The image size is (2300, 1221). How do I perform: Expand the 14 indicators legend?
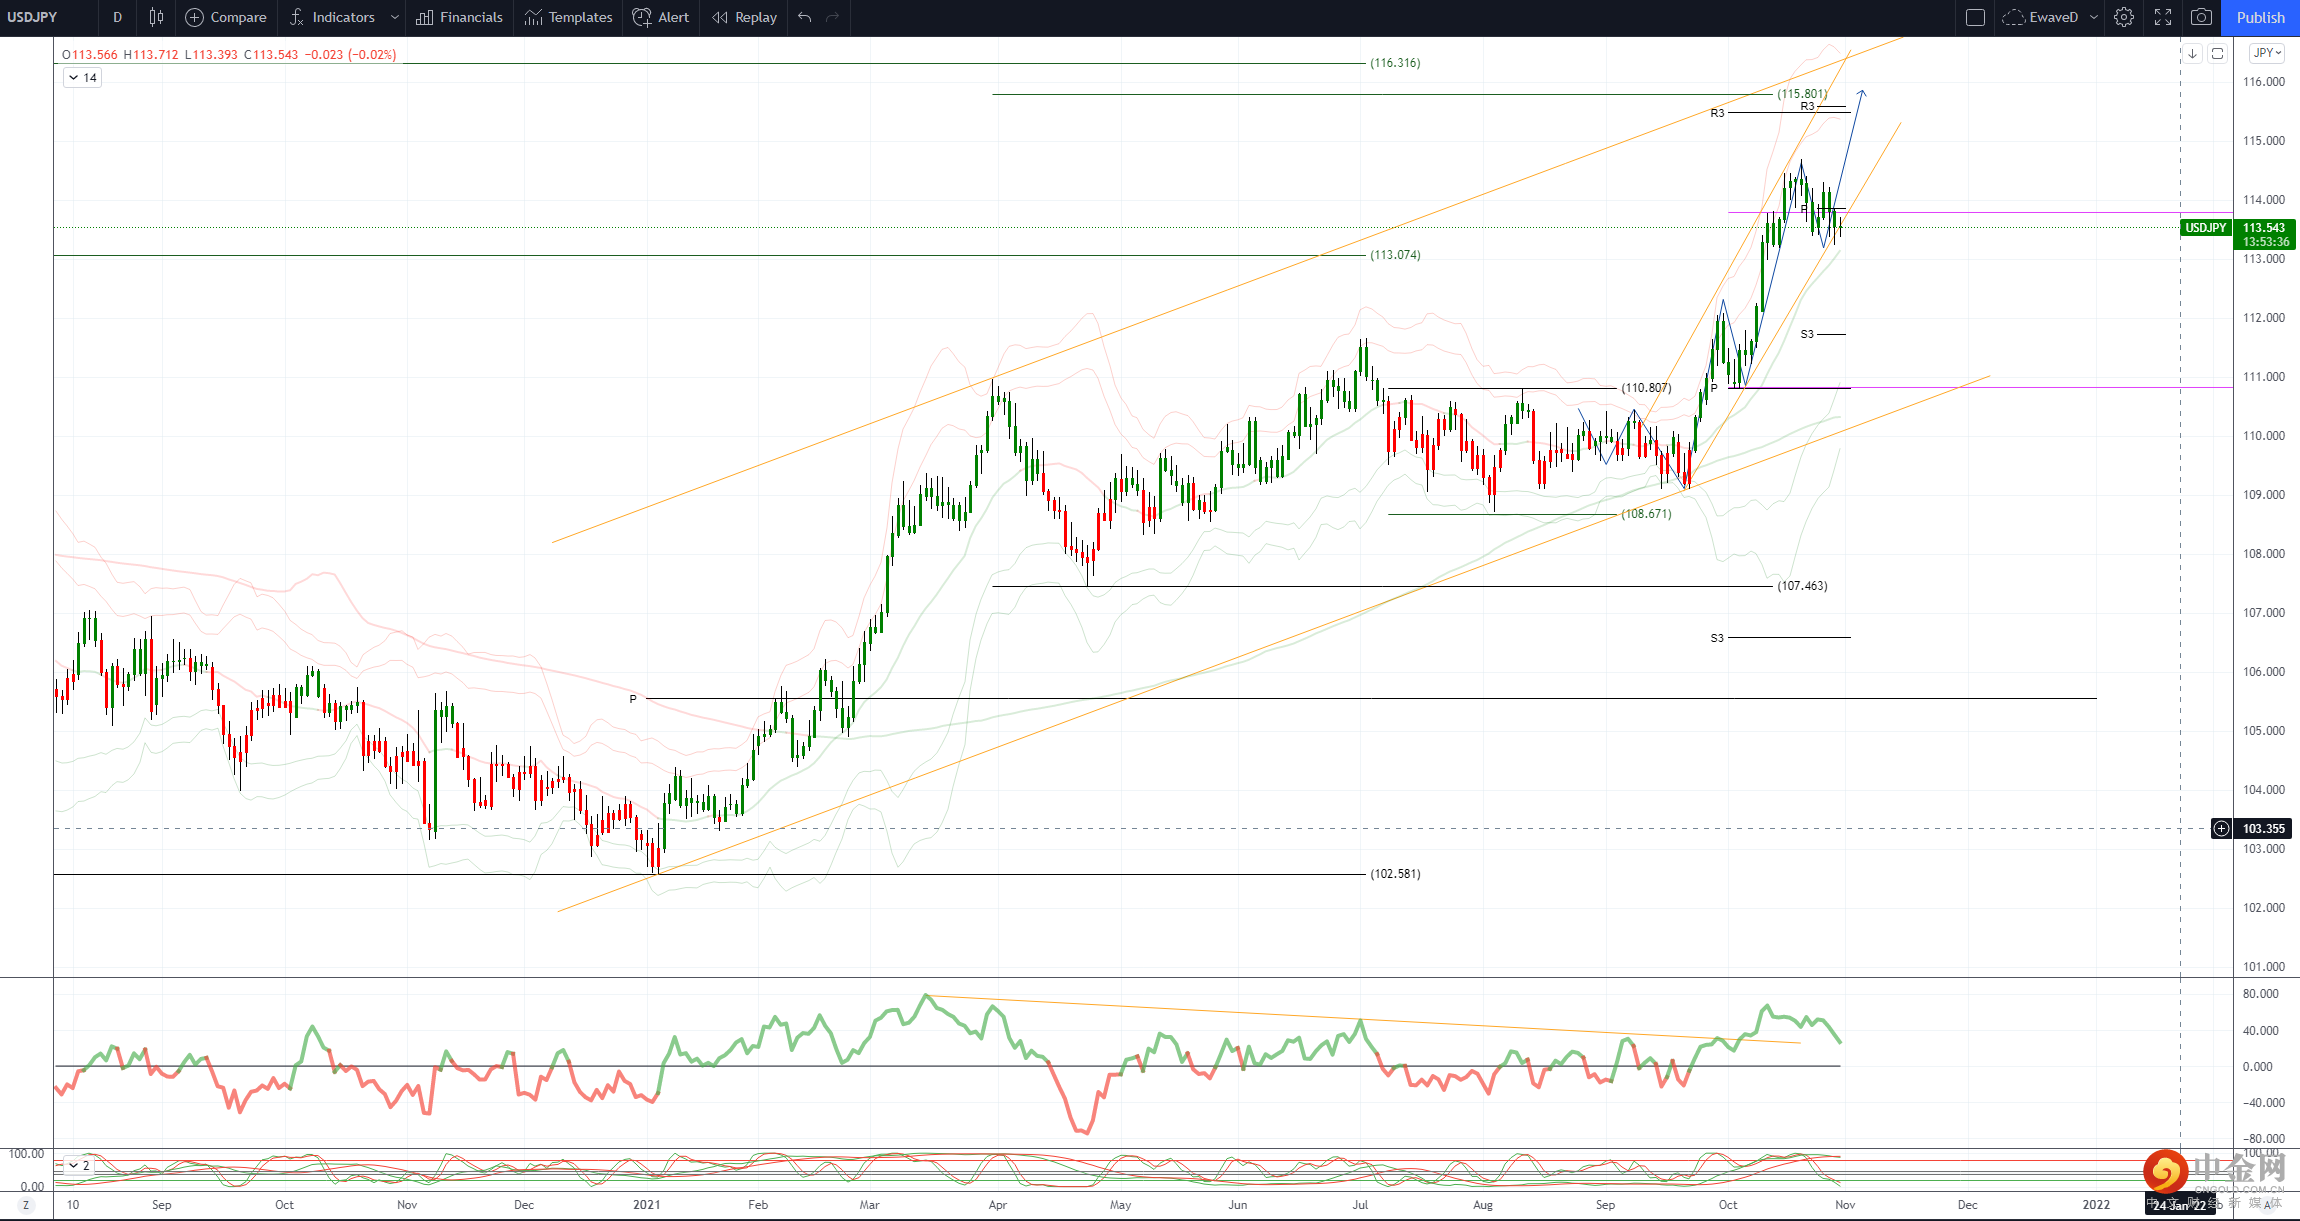tap(82, 77)
